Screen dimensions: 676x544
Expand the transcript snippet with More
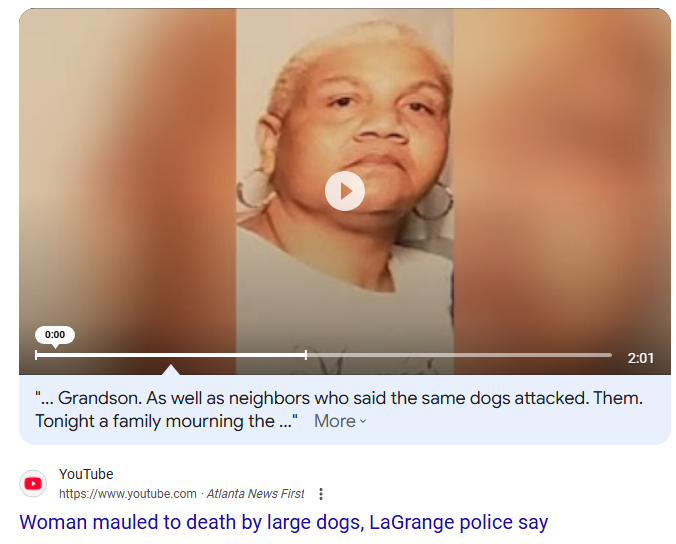(340, 421)
